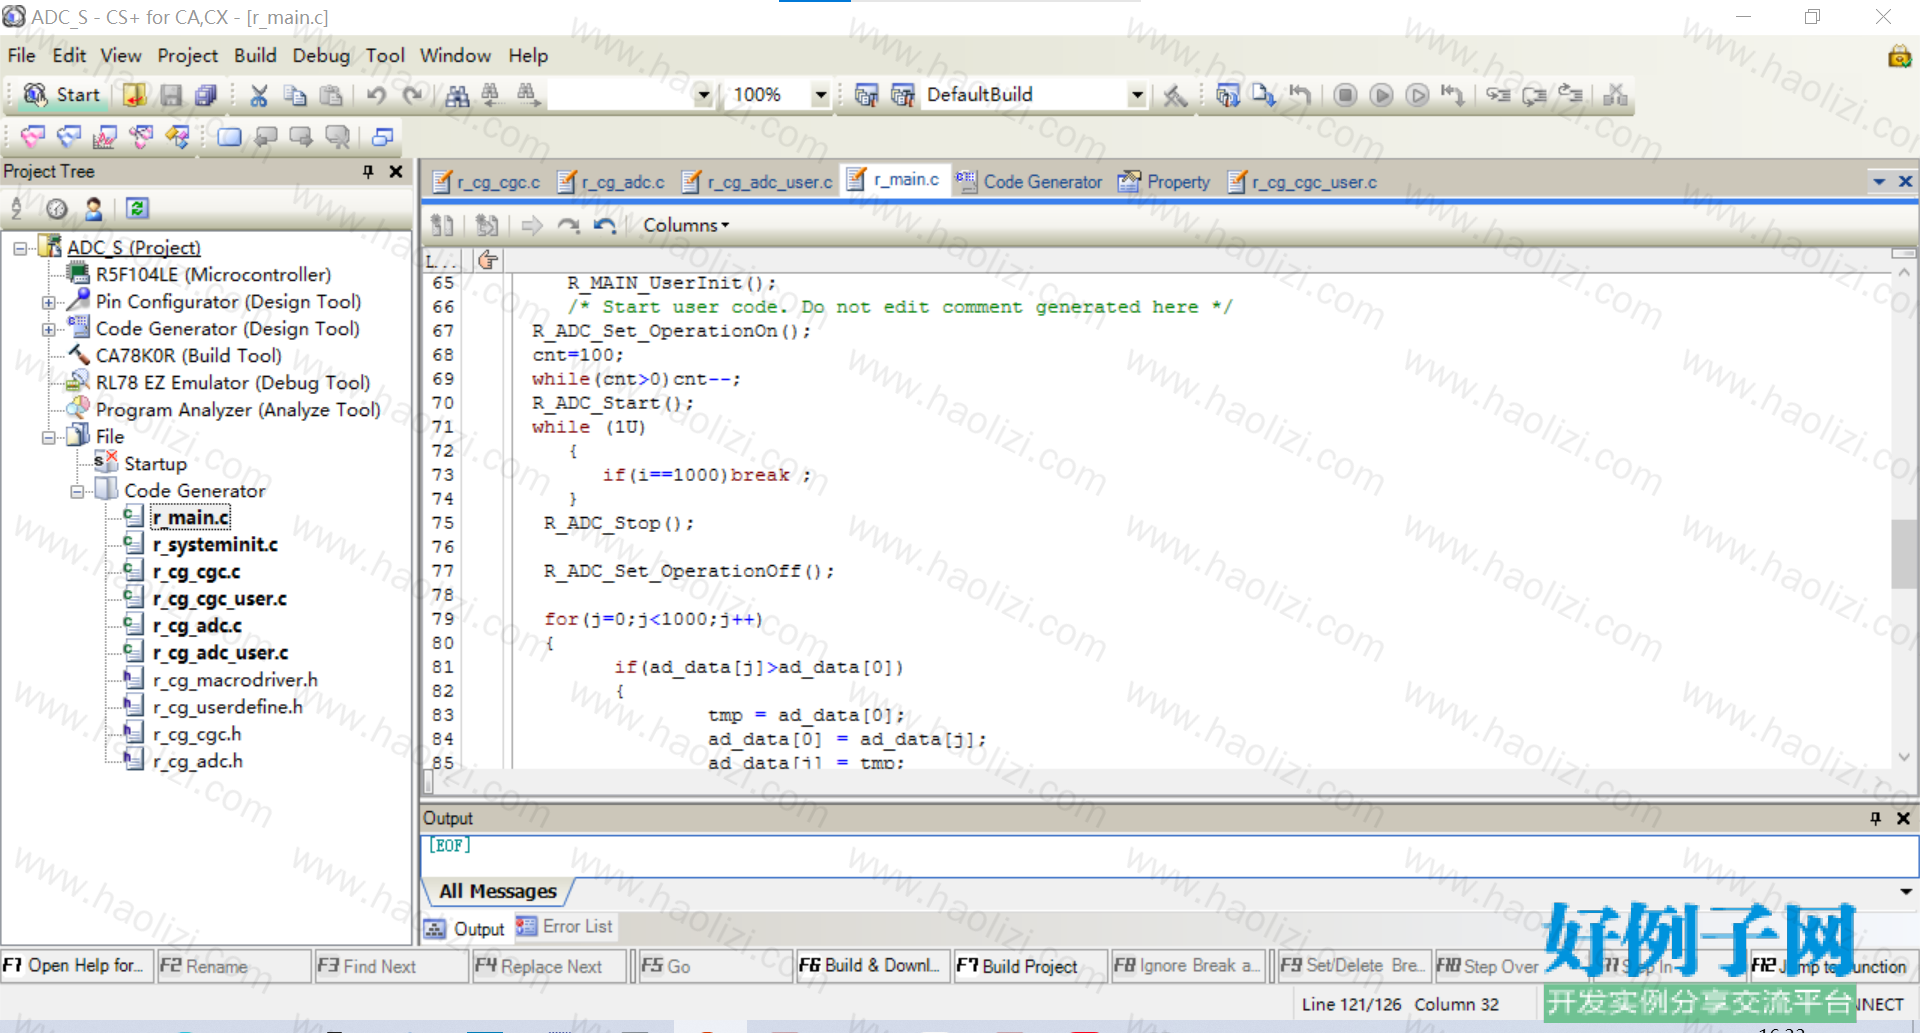Screen dimensions: 1920x1033
Task: Click the cascade windows icon
Action: tap(383, 137)
